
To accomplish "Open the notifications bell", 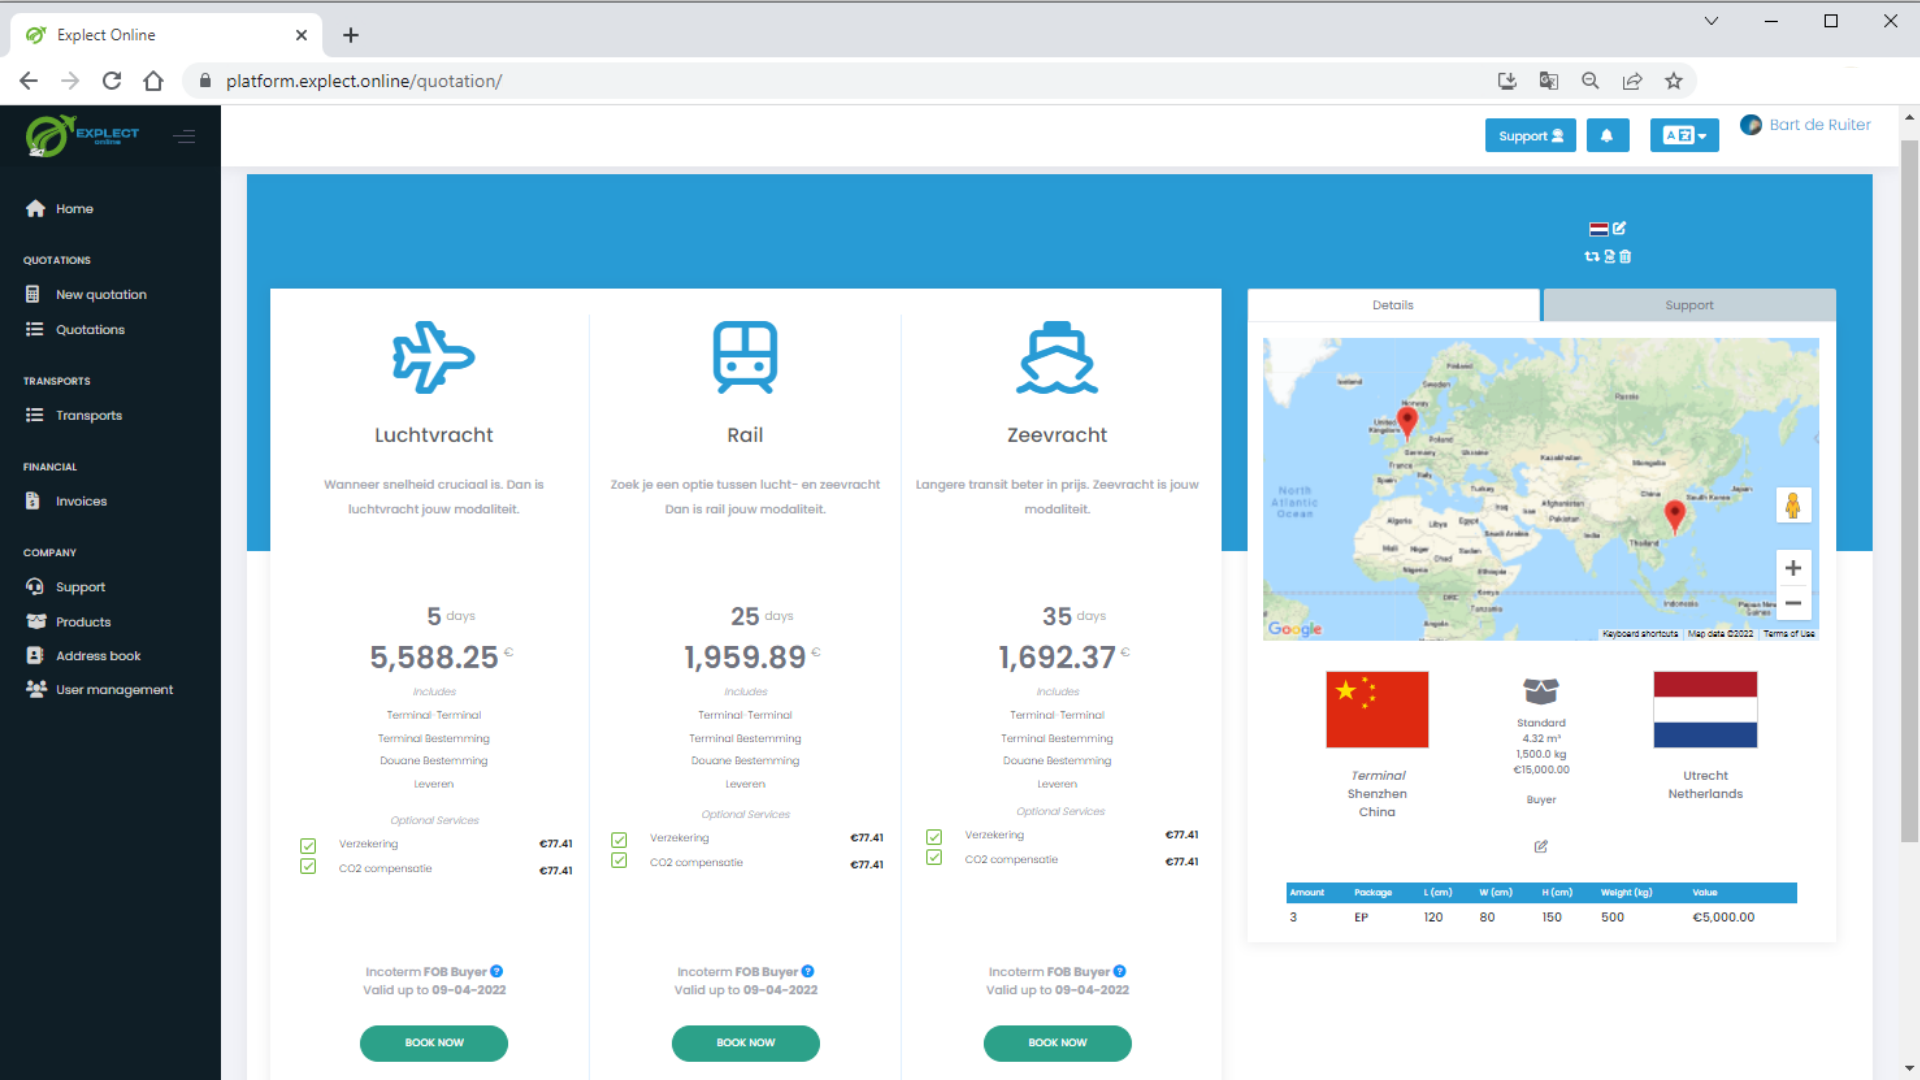I will 1607,136.
